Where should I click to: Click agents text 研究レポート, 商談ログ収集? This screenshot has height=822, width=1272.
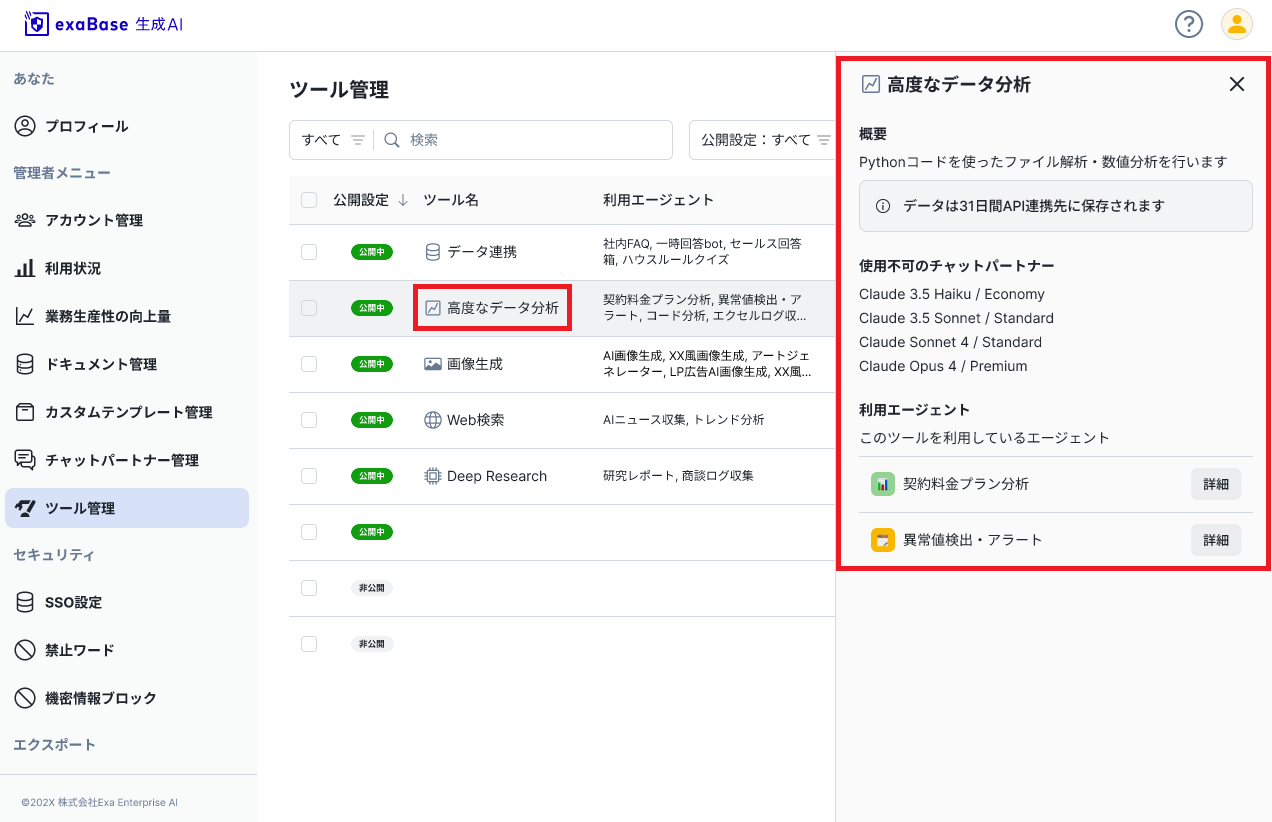pos(678,476)
